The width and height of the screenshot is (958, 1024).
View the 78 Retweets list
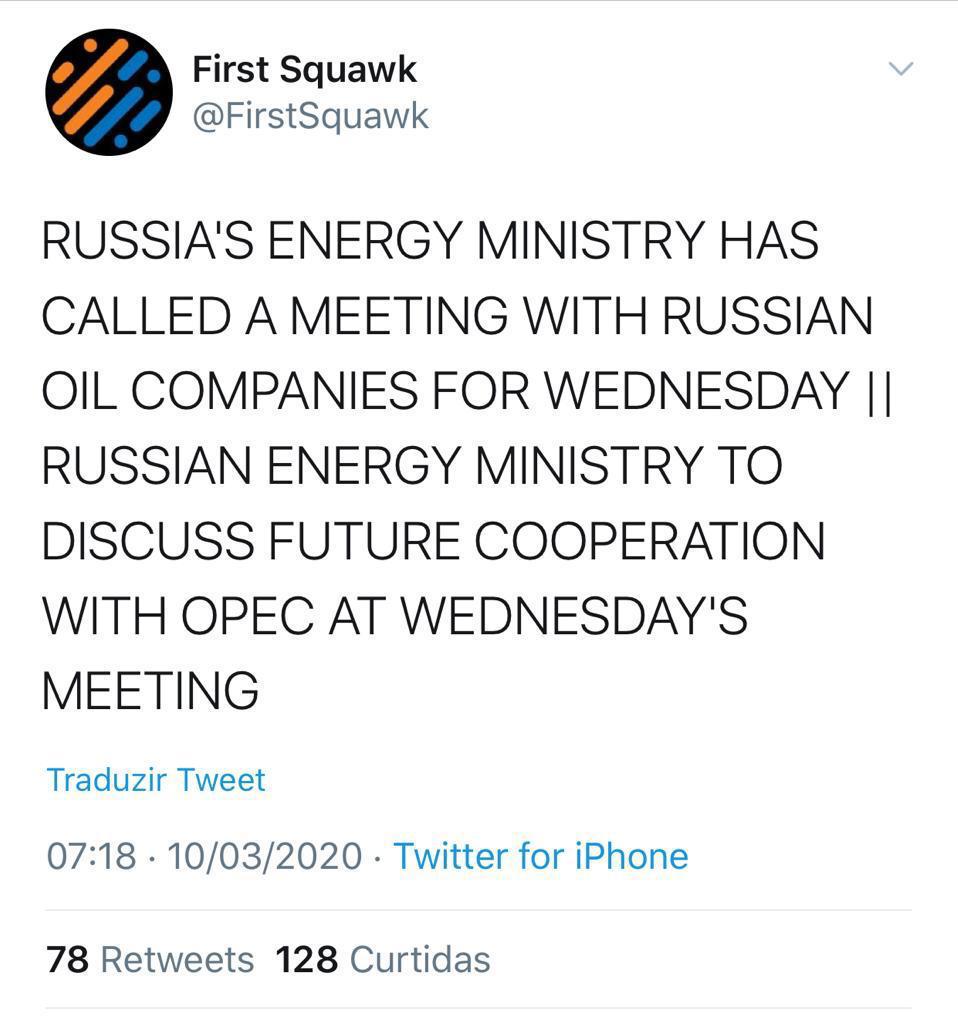150,960
